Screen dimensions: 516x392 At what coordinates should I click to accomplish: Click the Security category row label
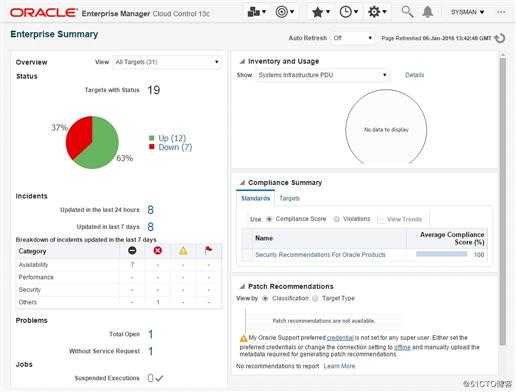30,290
